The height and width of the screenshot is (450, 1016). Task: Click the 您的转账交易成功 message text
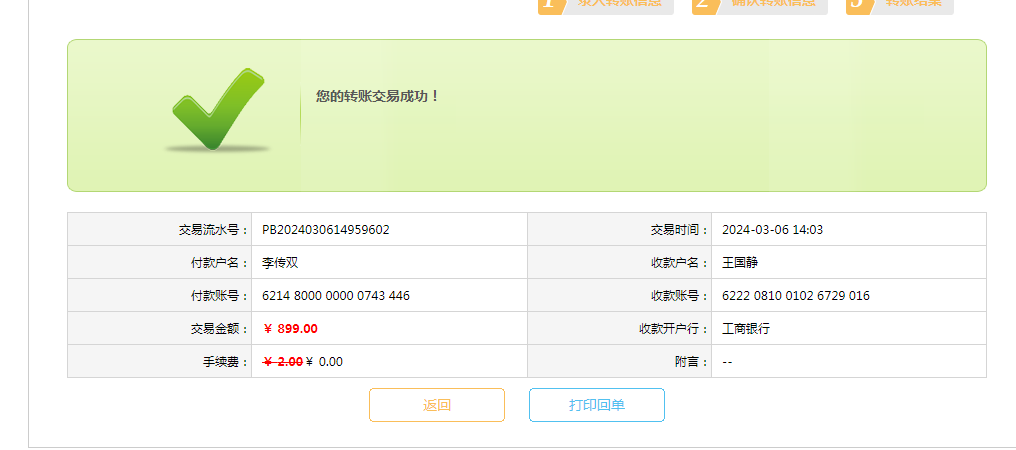coord(378,96)
